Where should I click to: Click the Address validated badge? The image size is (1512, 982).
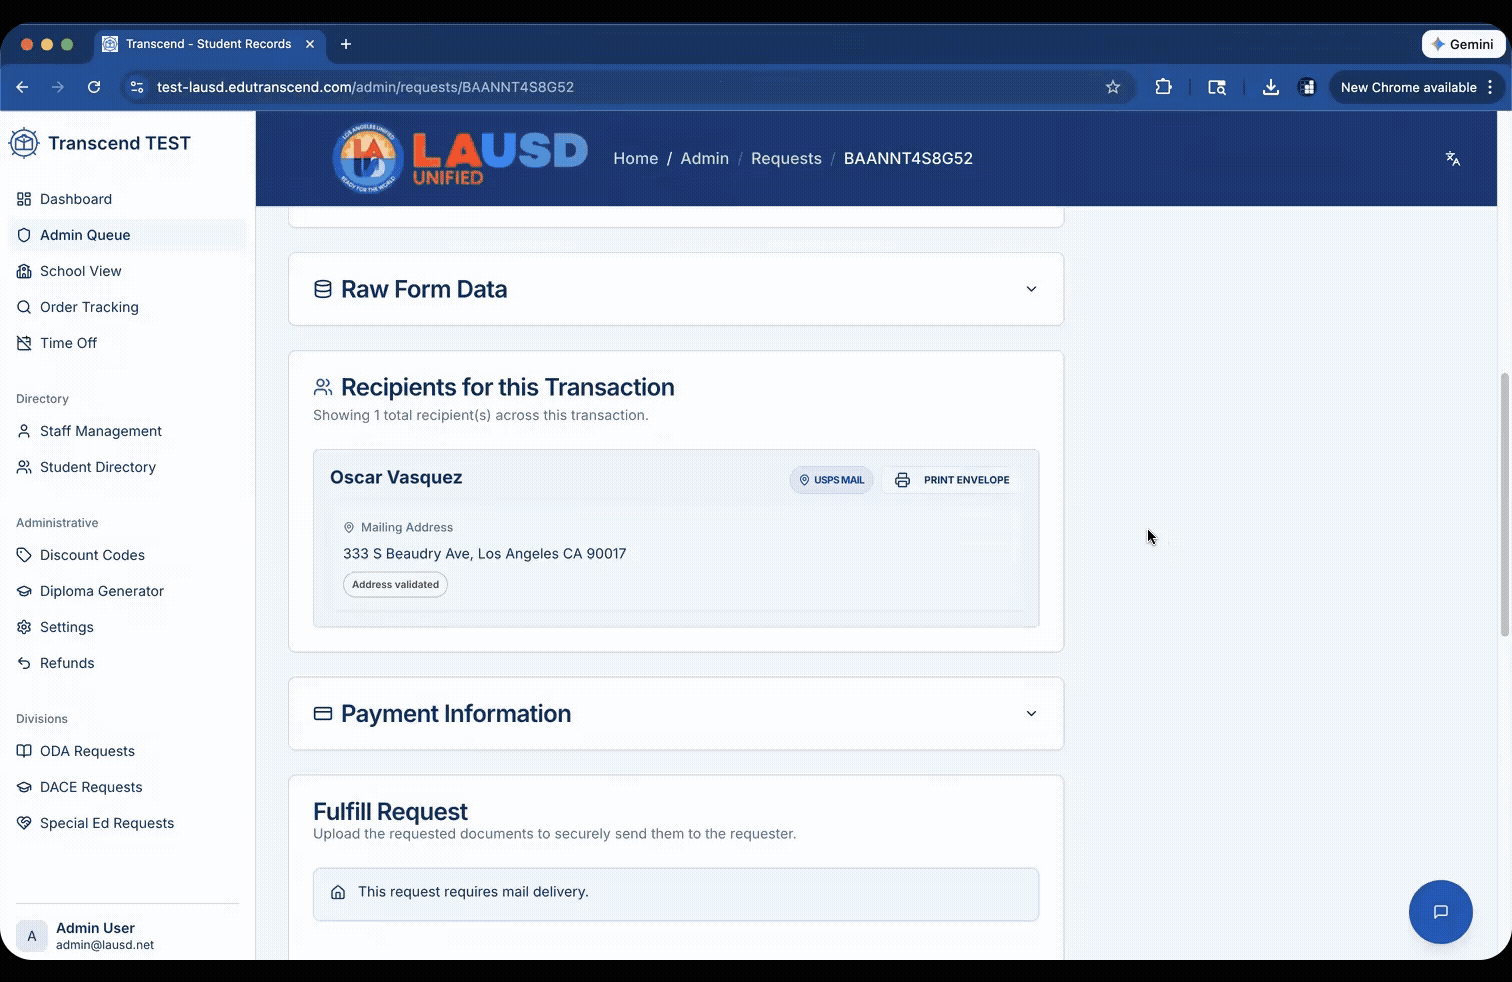coord(395,585)
